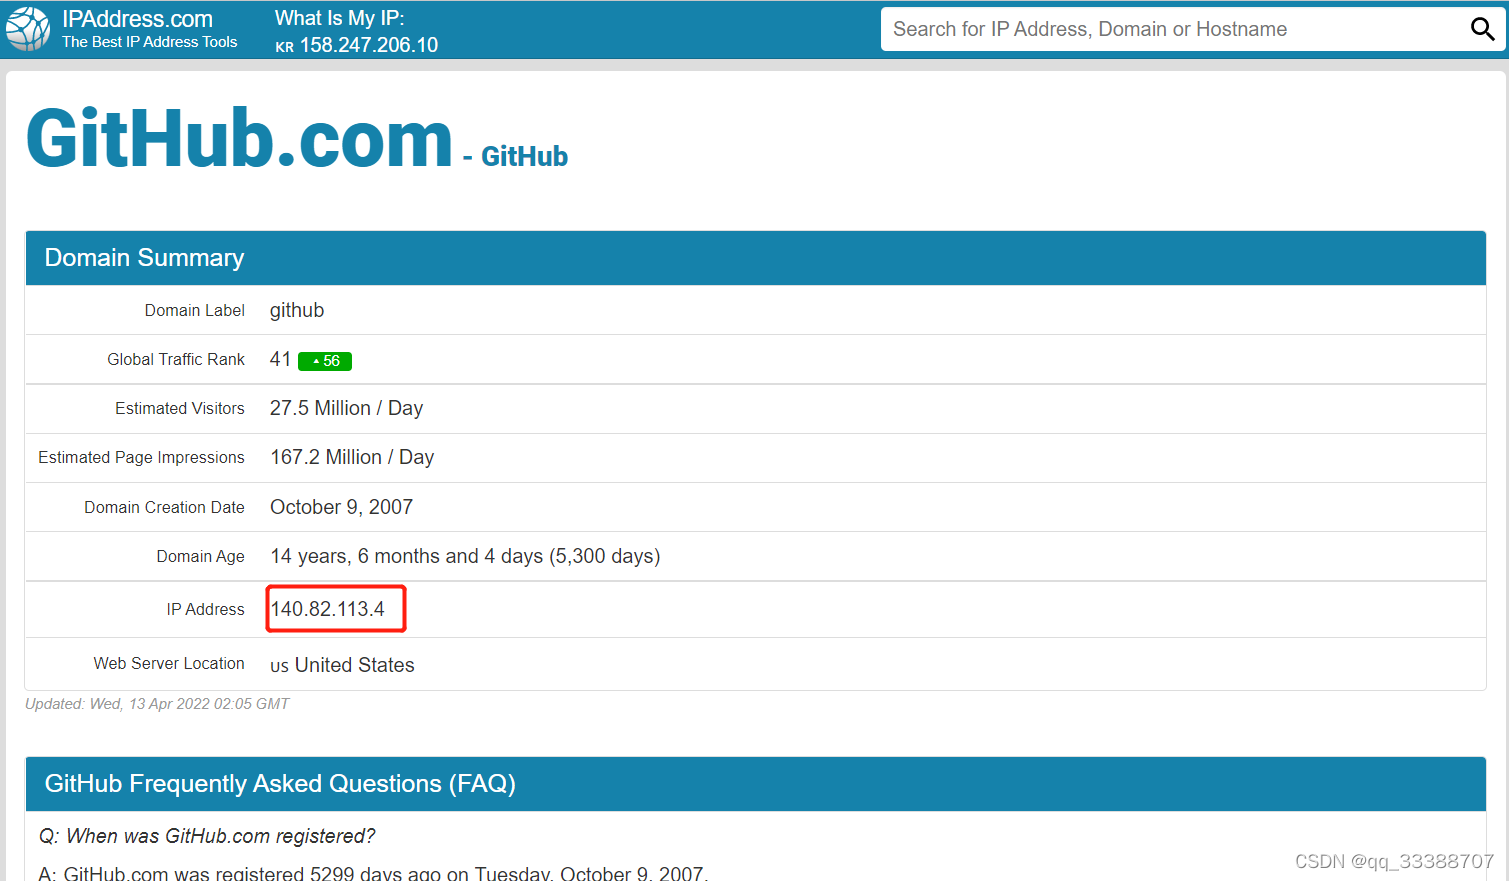
Task: Select the date October 9, 2007
Action: pos(341,507)
